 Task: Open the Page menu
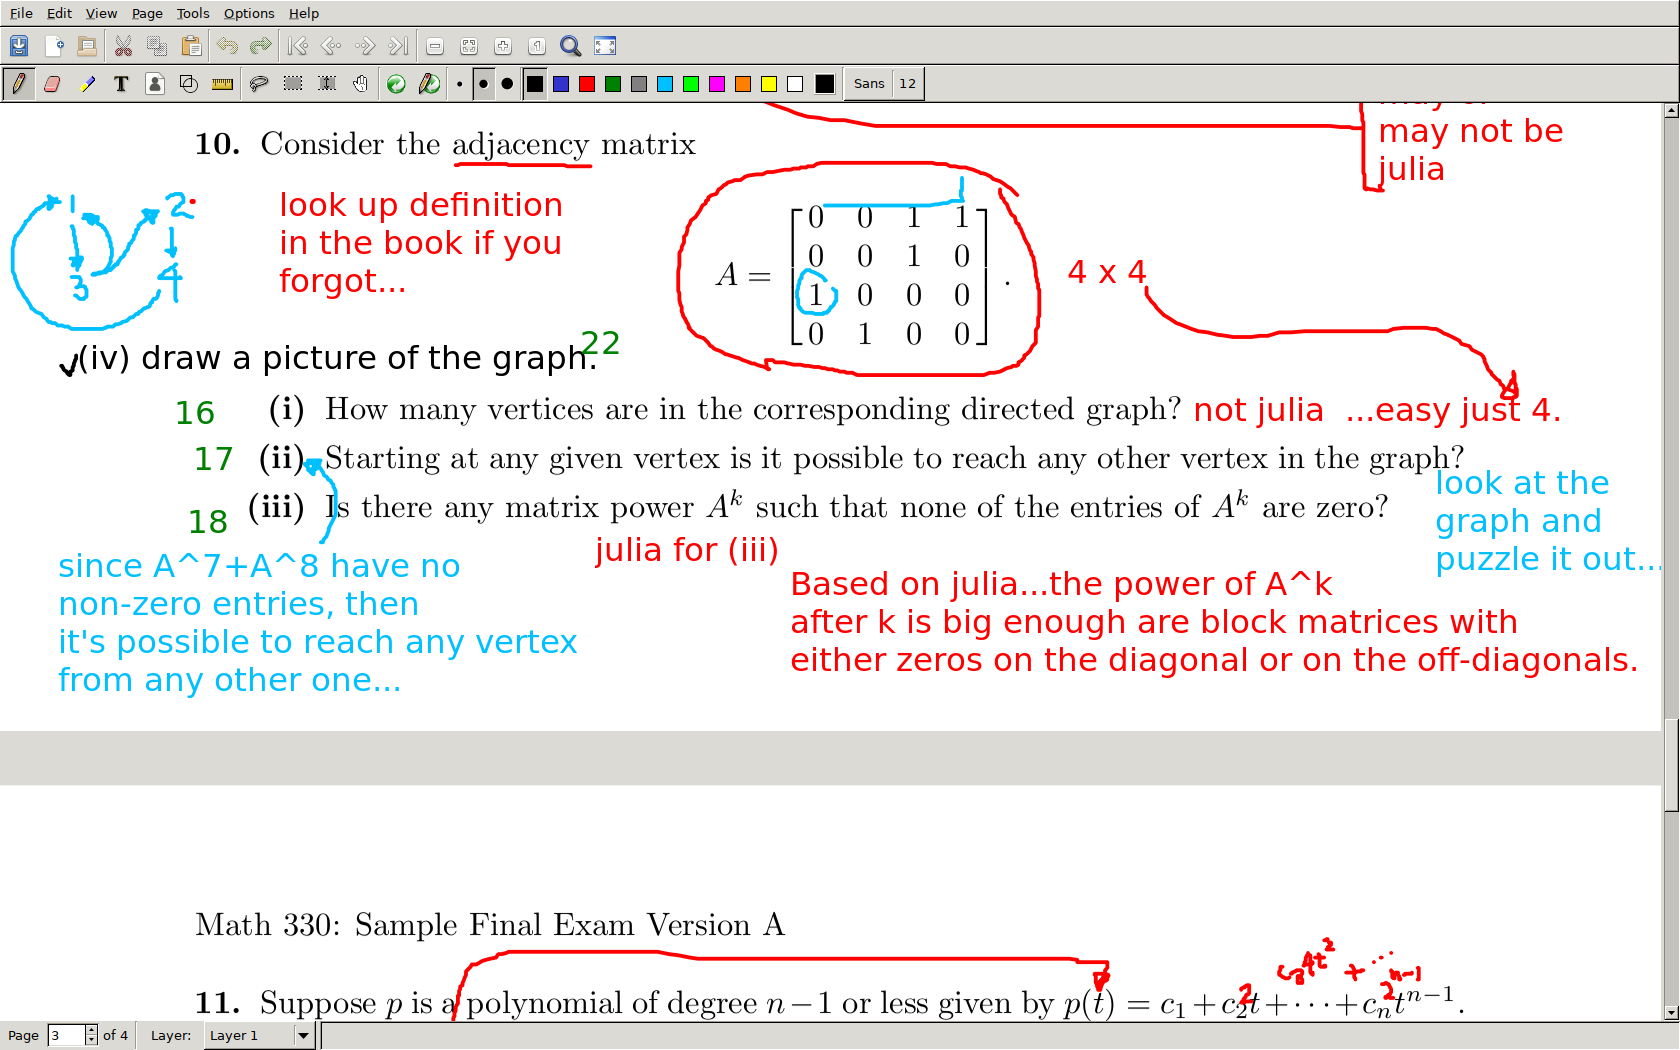(147, 13)
